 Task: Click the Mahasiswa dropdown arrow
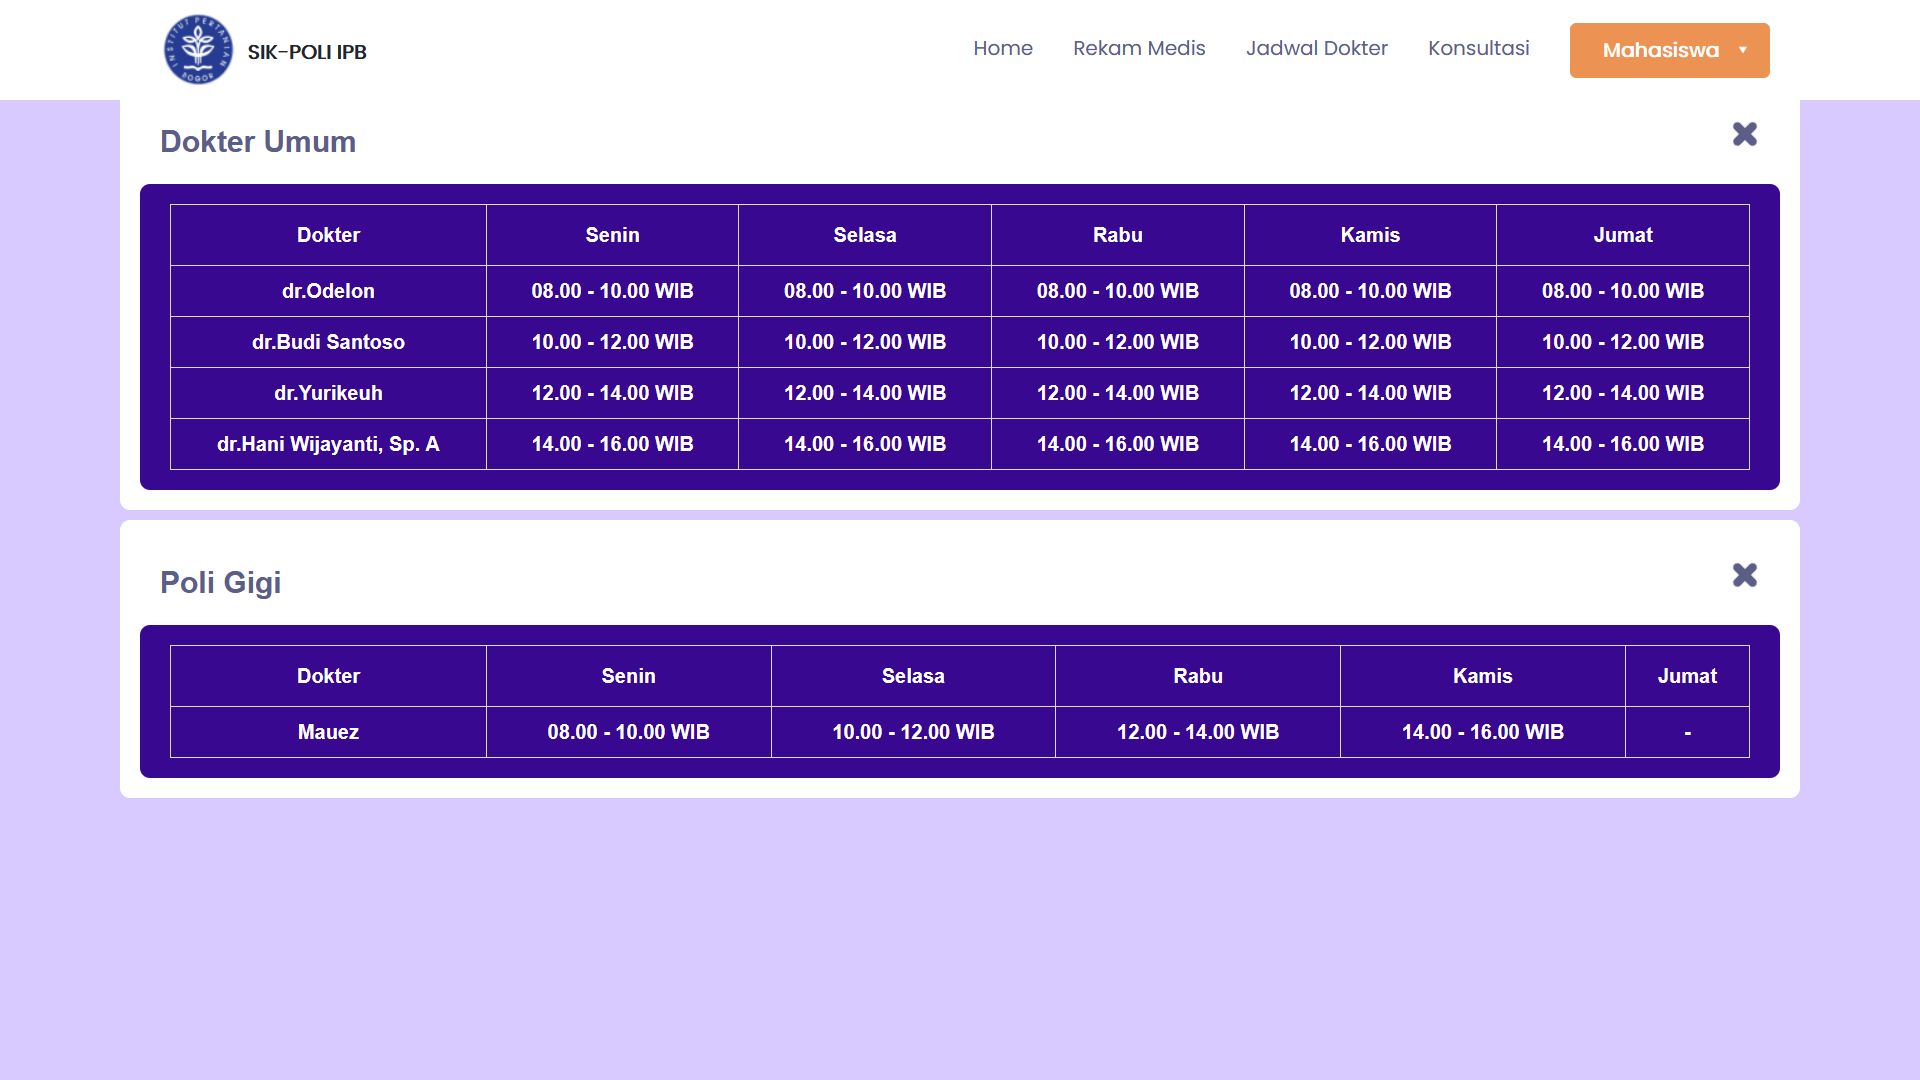coord(1743,50)
